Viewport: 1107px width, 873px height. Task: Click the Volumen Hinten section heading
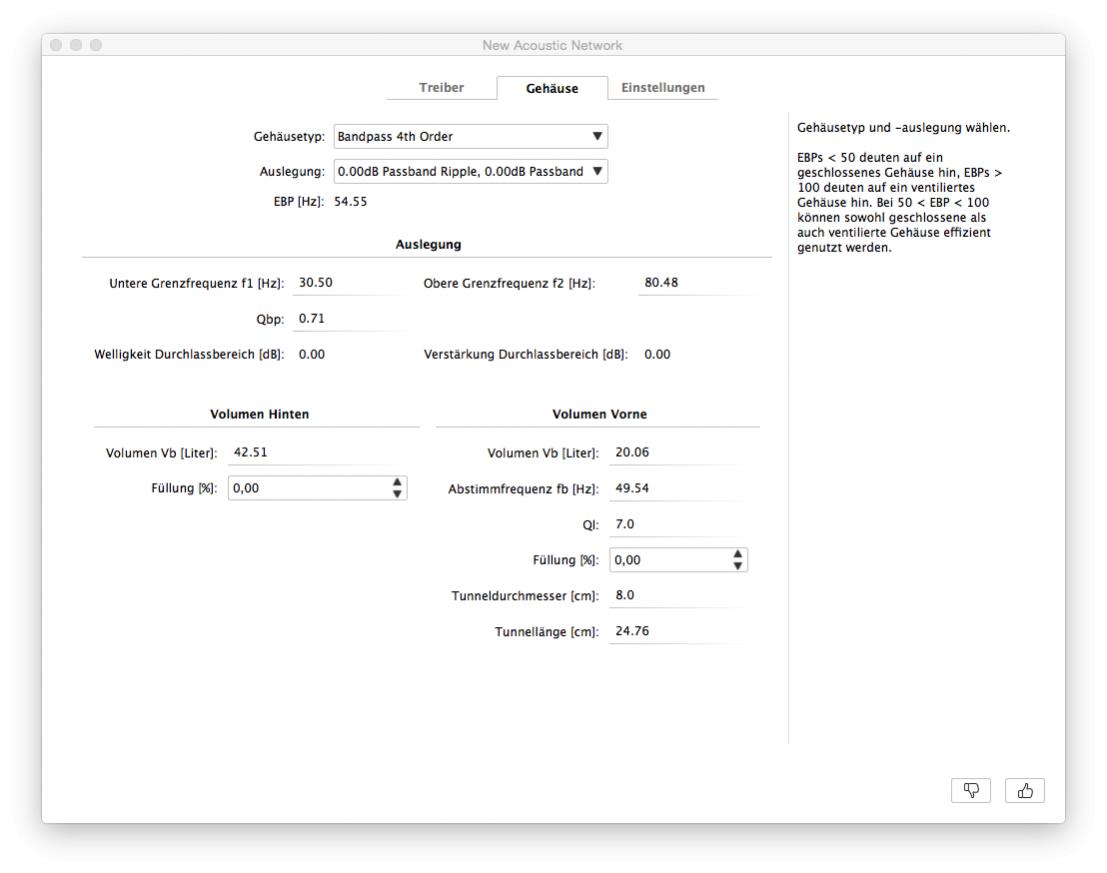[259, 414]
